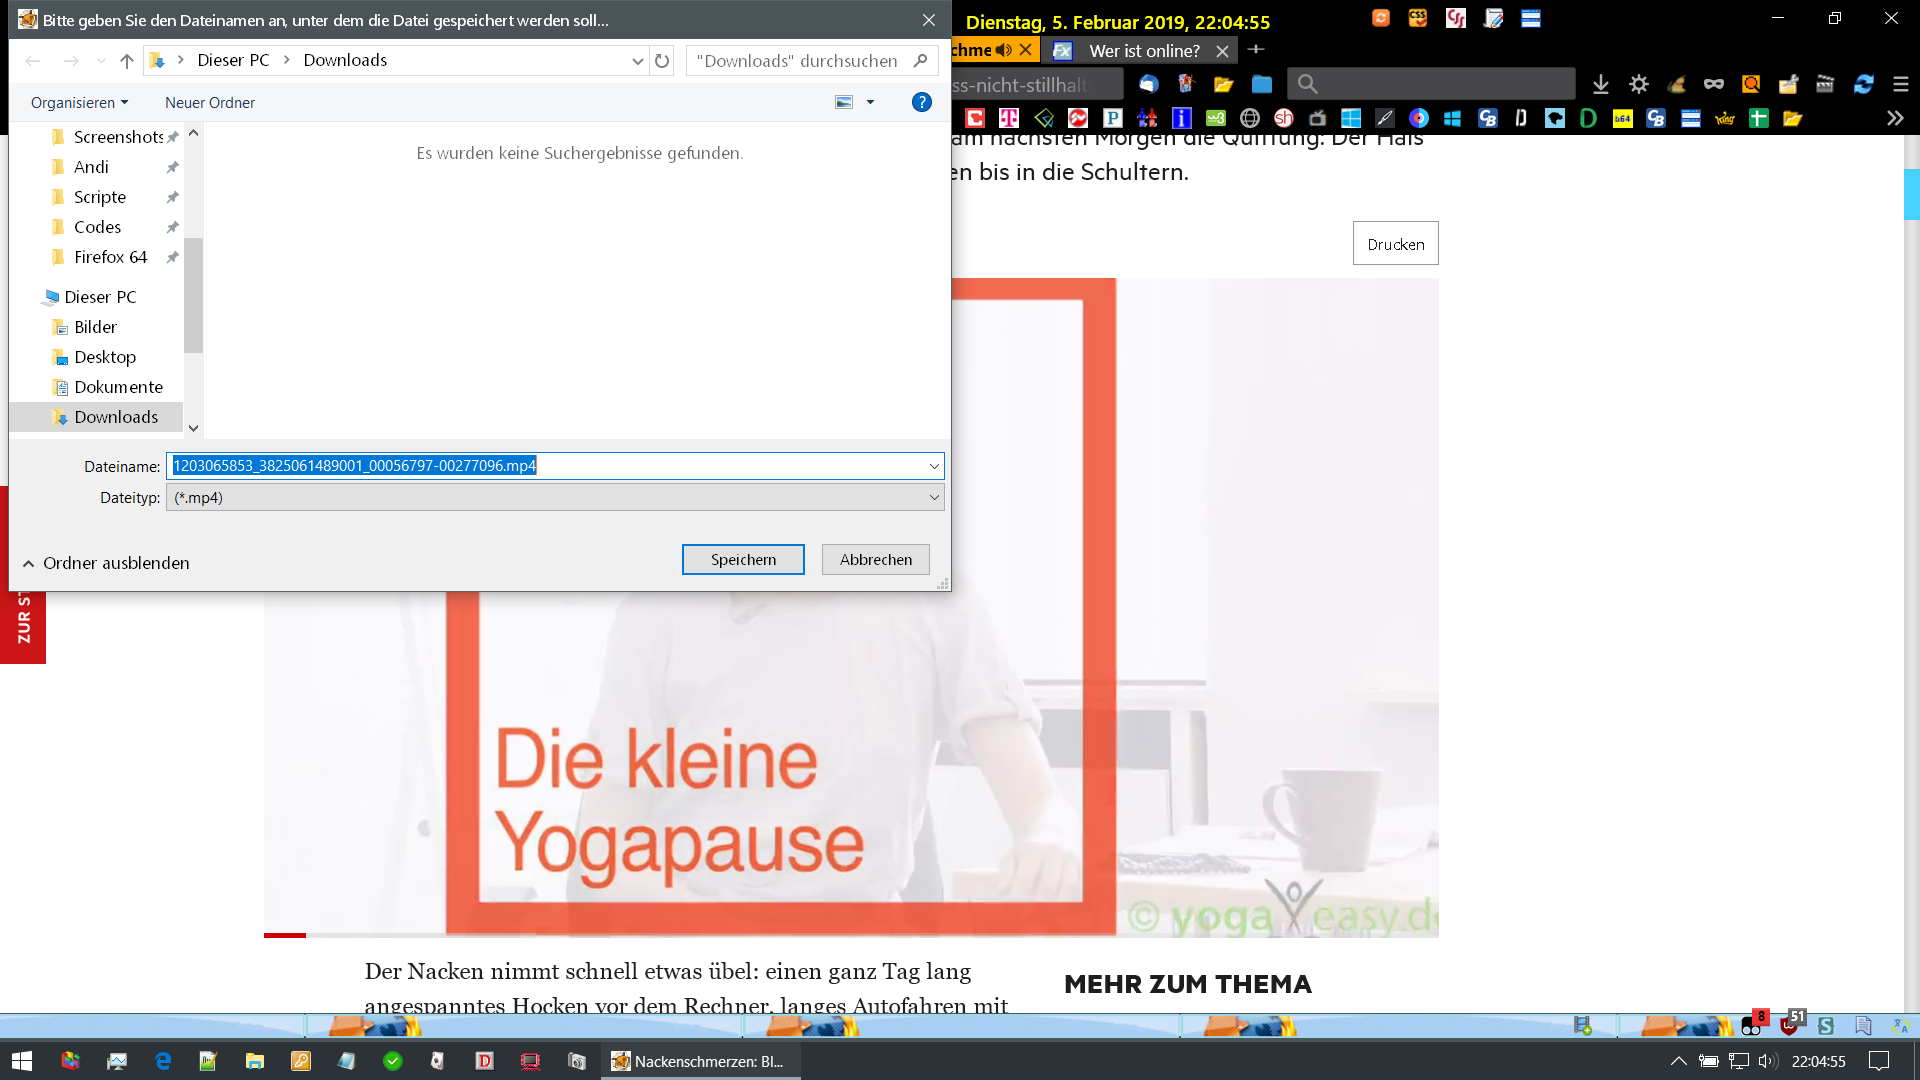This screenshot has height=1080, width=1920.
Task: Mute the tab via speaker icon
Action: click(1003, 50)
